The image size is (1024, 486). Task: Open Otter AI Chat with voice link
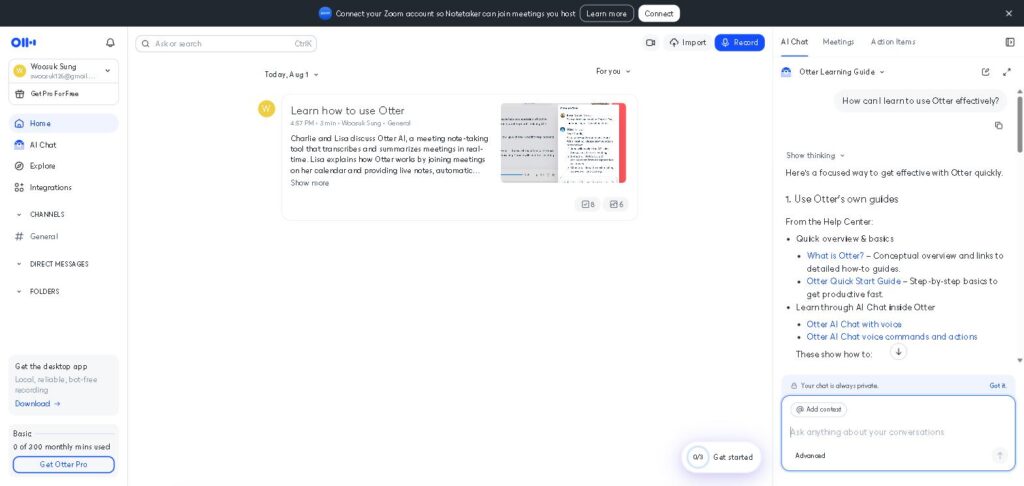coord(854,324)
